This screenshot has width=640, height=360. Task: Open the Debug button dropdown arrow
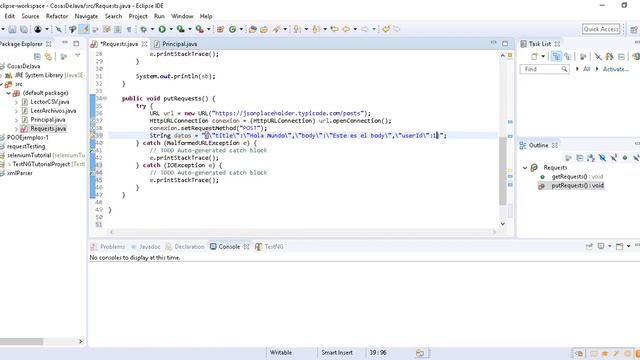tap(152, 29)
